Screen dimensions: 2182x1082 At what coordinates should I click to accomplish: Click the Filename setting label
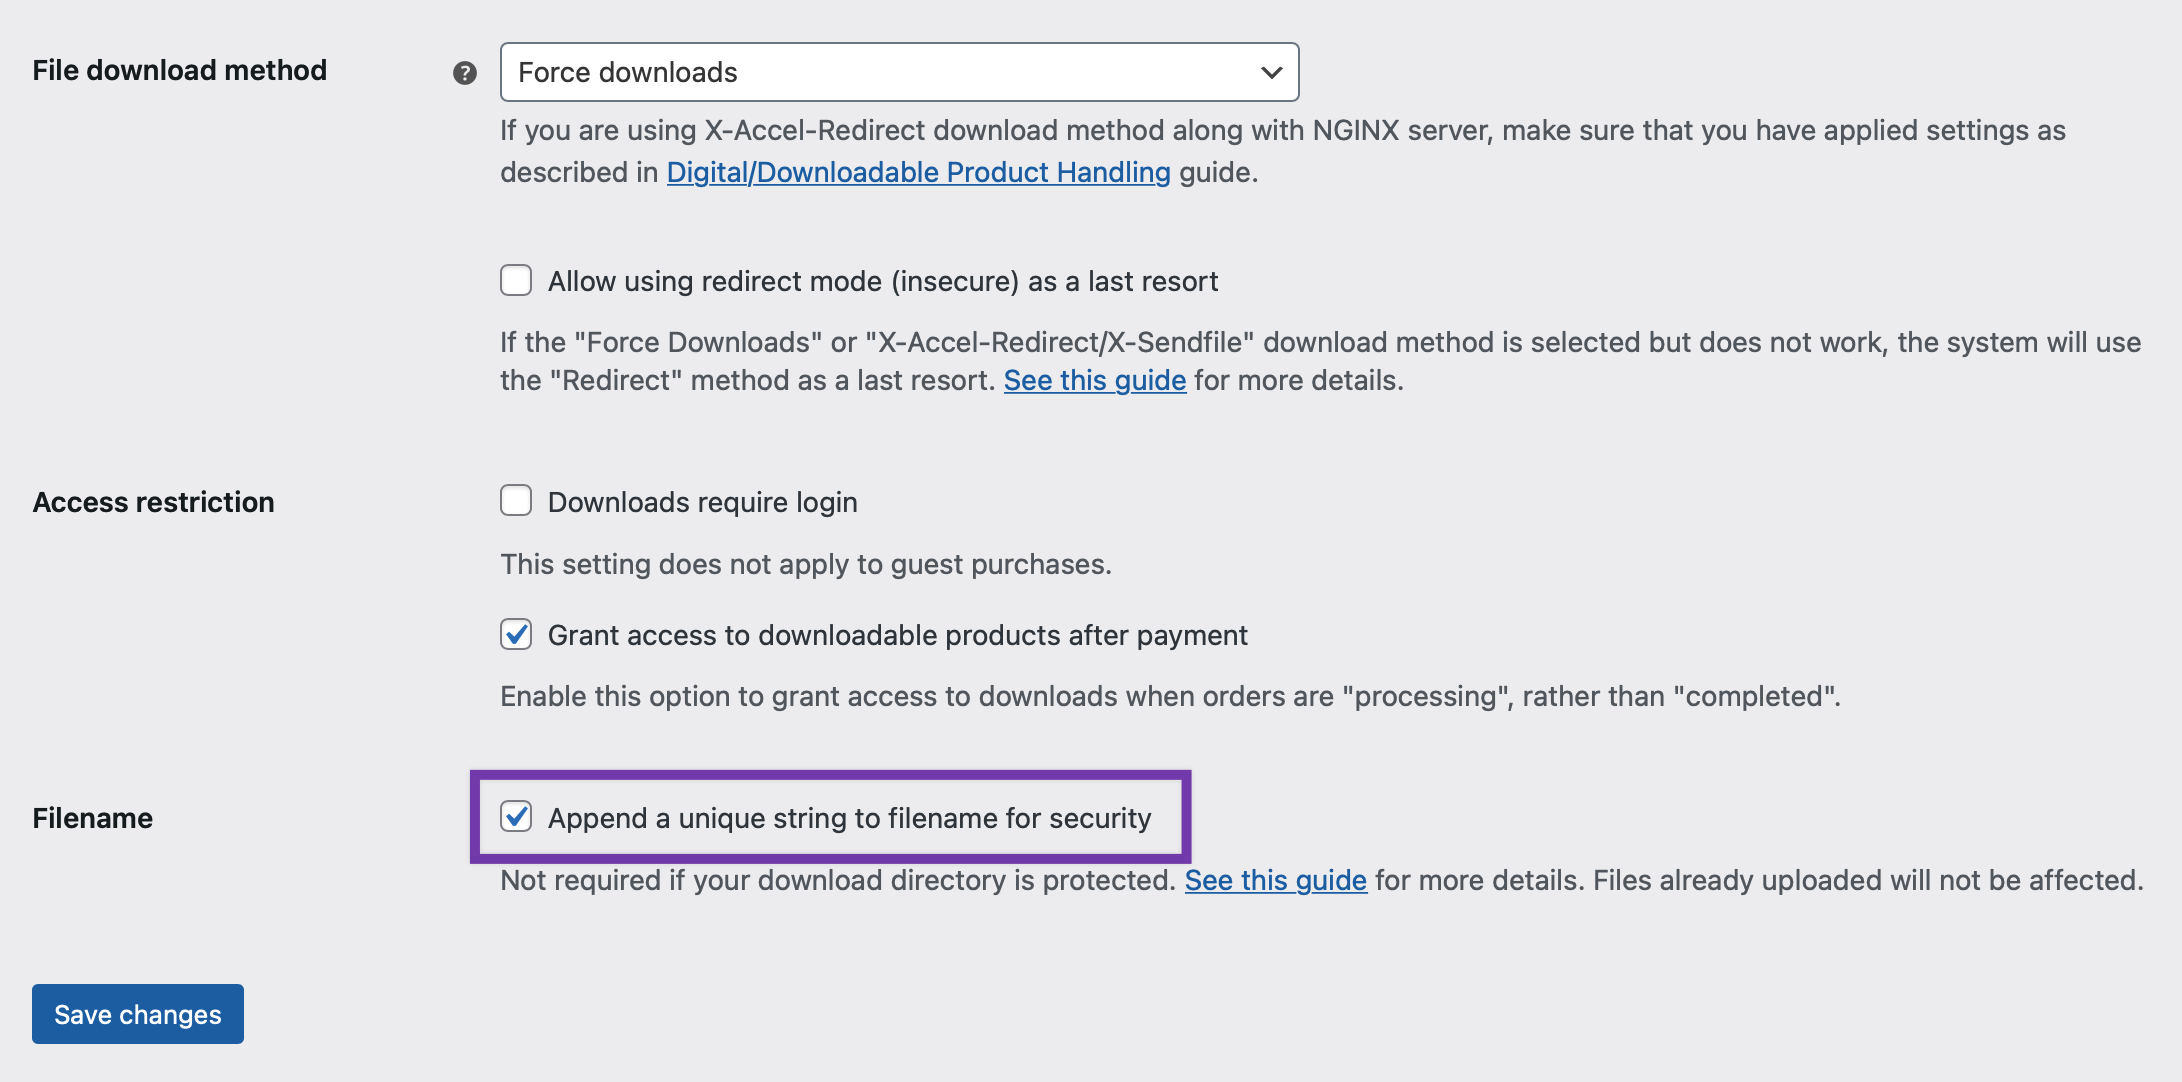tap(92, 817)
